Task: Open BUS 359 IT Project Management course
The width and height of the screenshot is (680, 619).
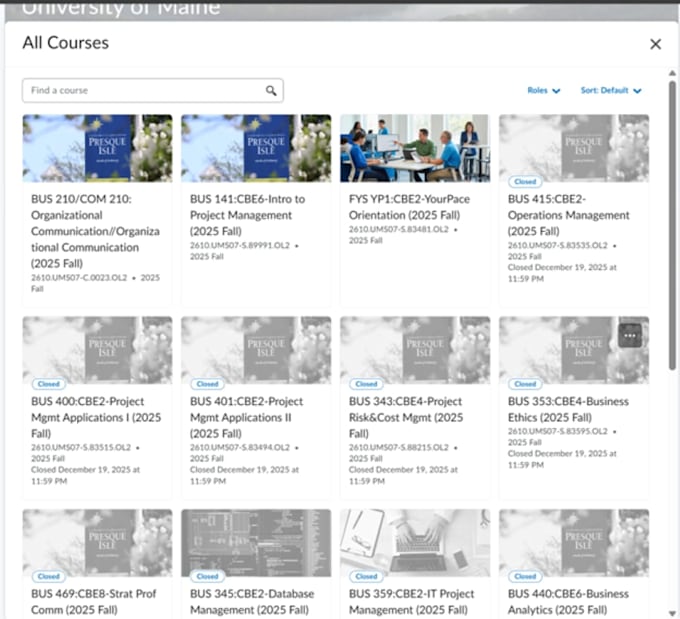Action: point(411,602)
